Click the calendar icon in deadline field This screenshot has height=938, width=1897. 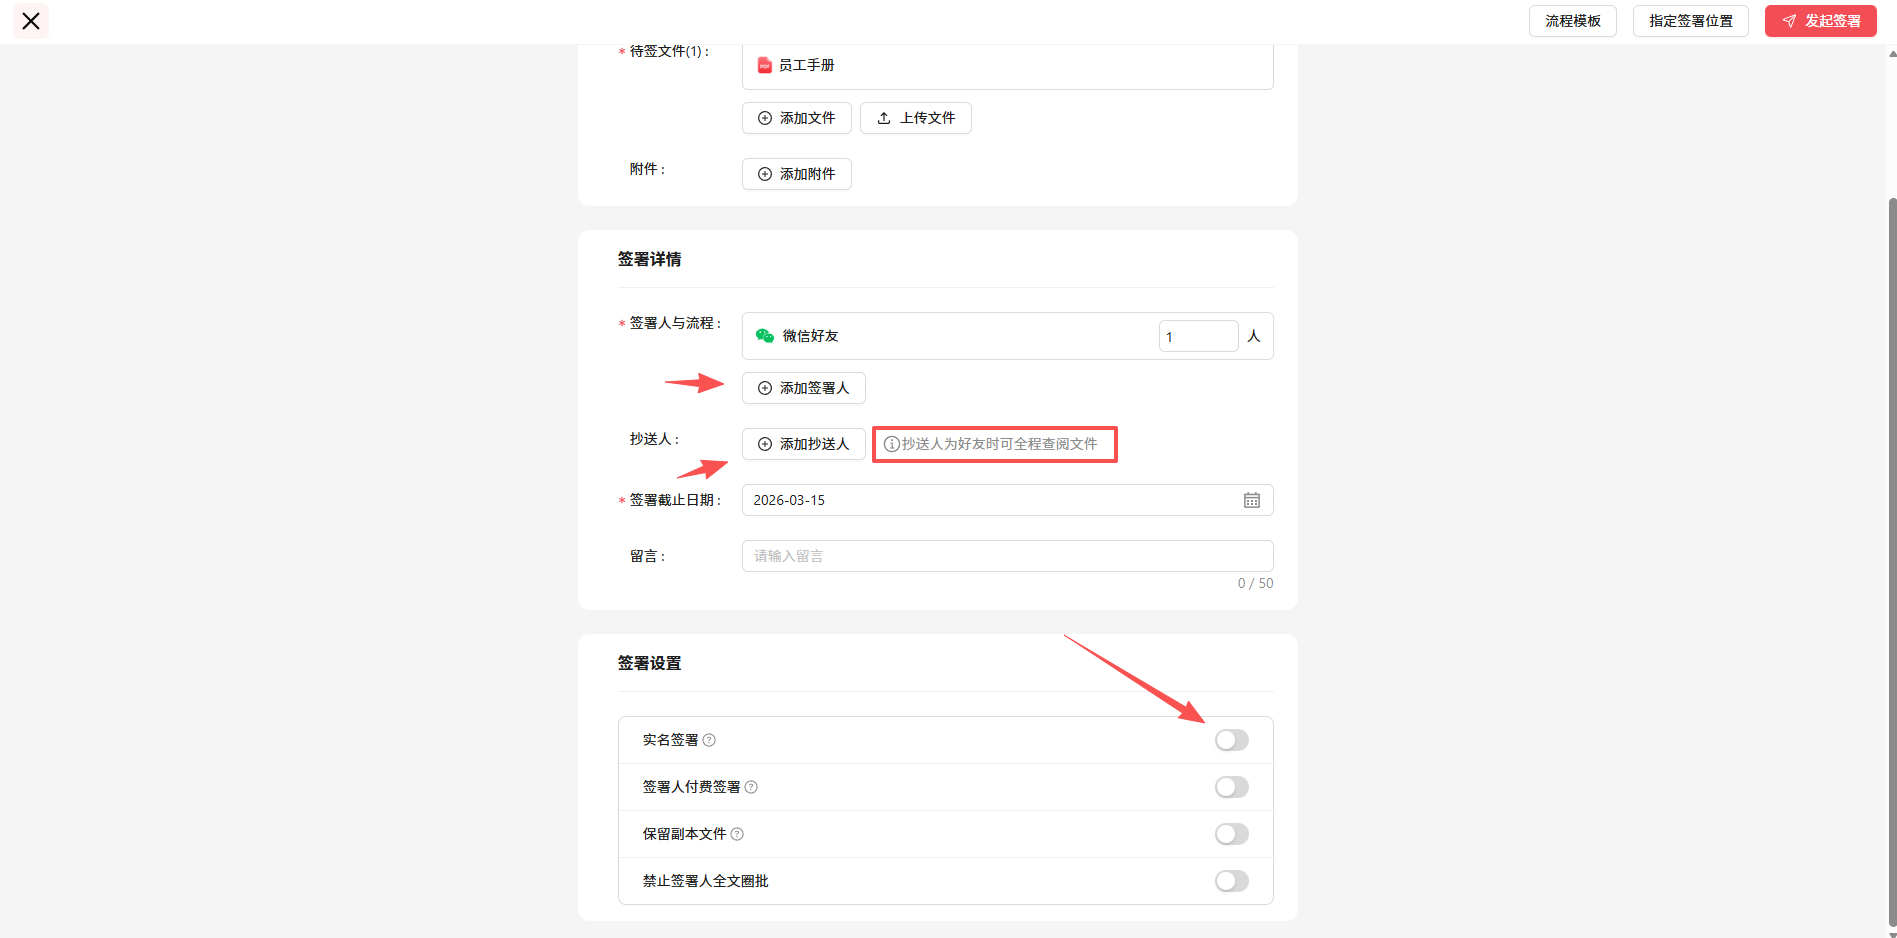click(x=1251, y=500)
